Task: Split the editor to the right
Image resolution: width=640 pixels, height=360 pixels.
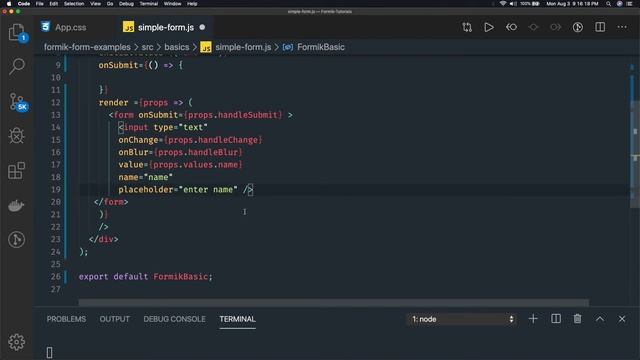Action: pos(600,27)
